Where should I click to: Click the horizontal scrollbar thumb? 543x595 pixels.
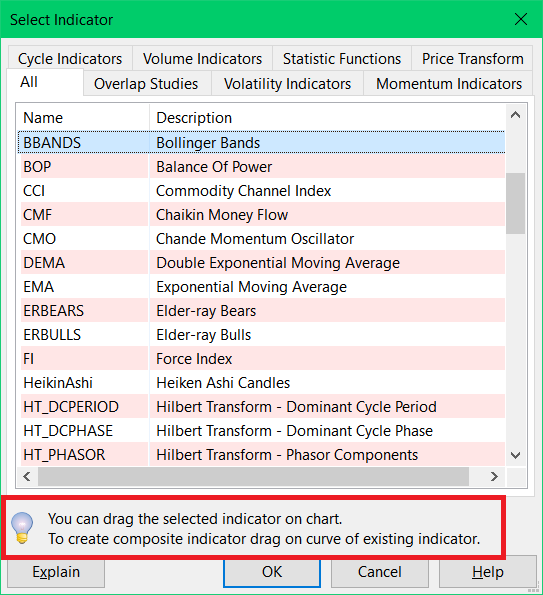coord(253,476)
